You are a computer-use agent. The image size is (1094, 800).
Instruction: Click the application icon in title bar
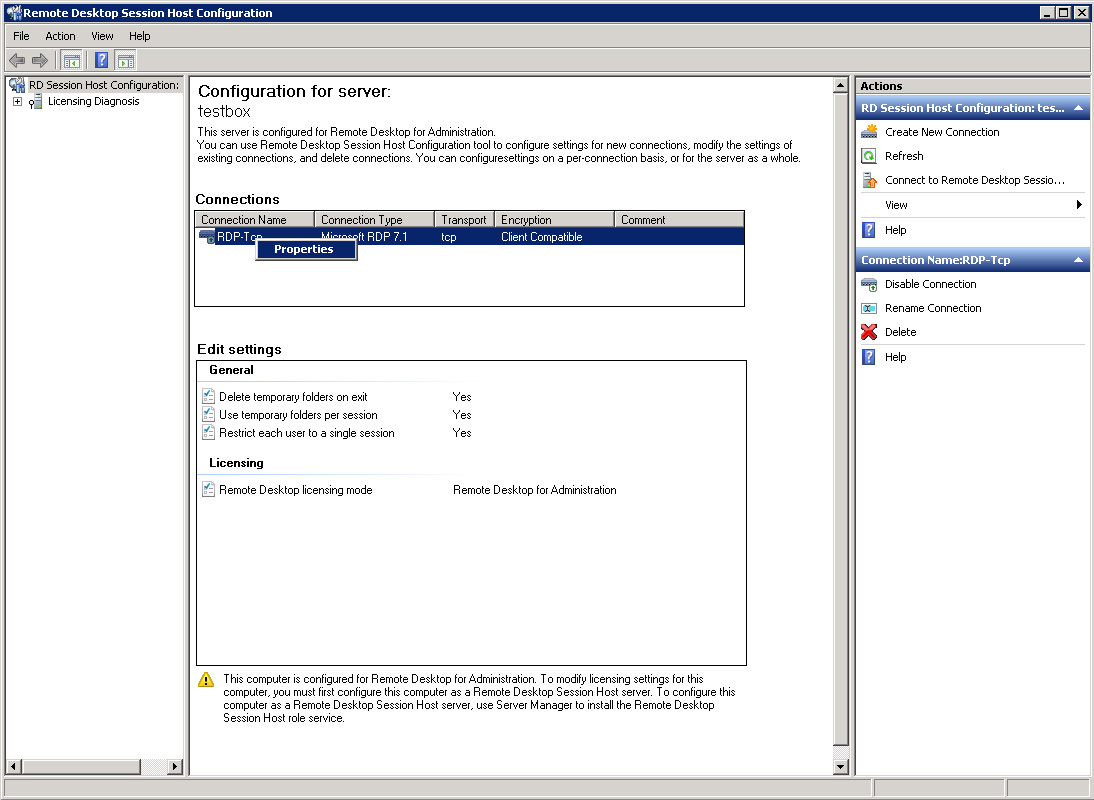click(x=14, y=13)
